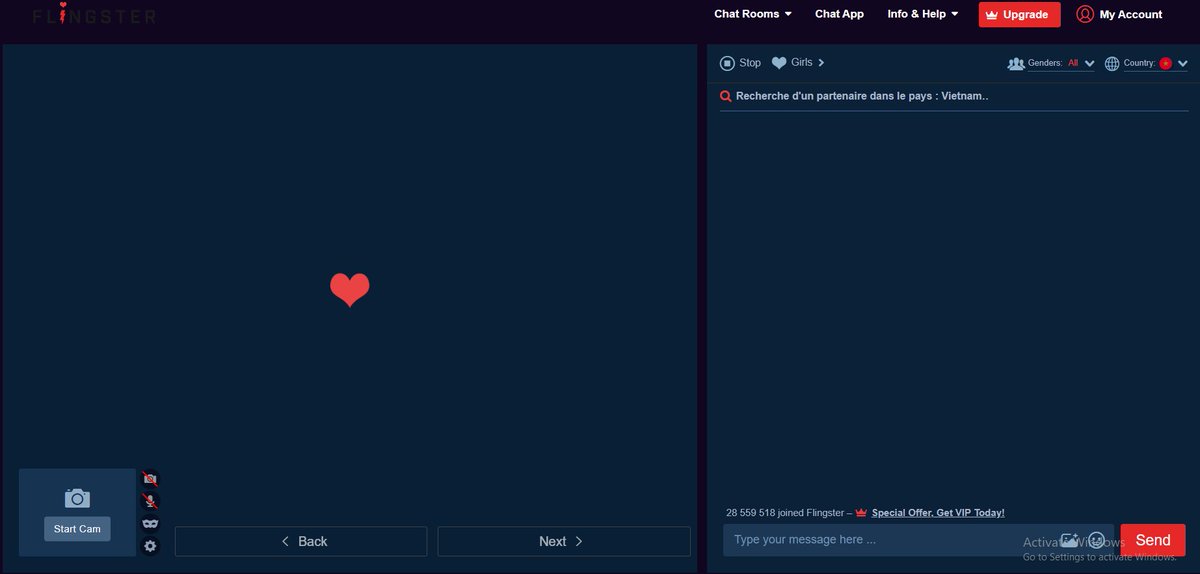Expand the Info & Help menu
This screenshot has height=574, width=1200.
[922, 14]
